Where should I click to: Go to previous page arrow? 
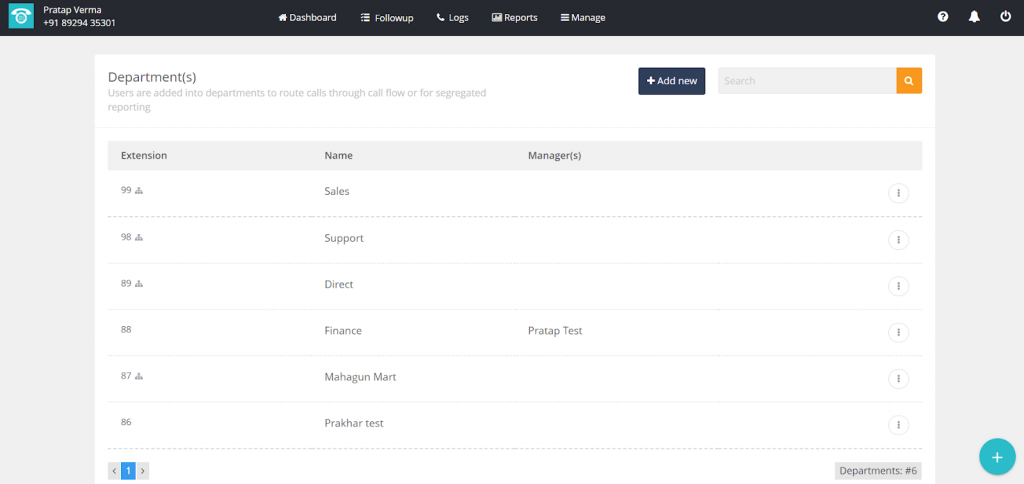coord(114,471)
